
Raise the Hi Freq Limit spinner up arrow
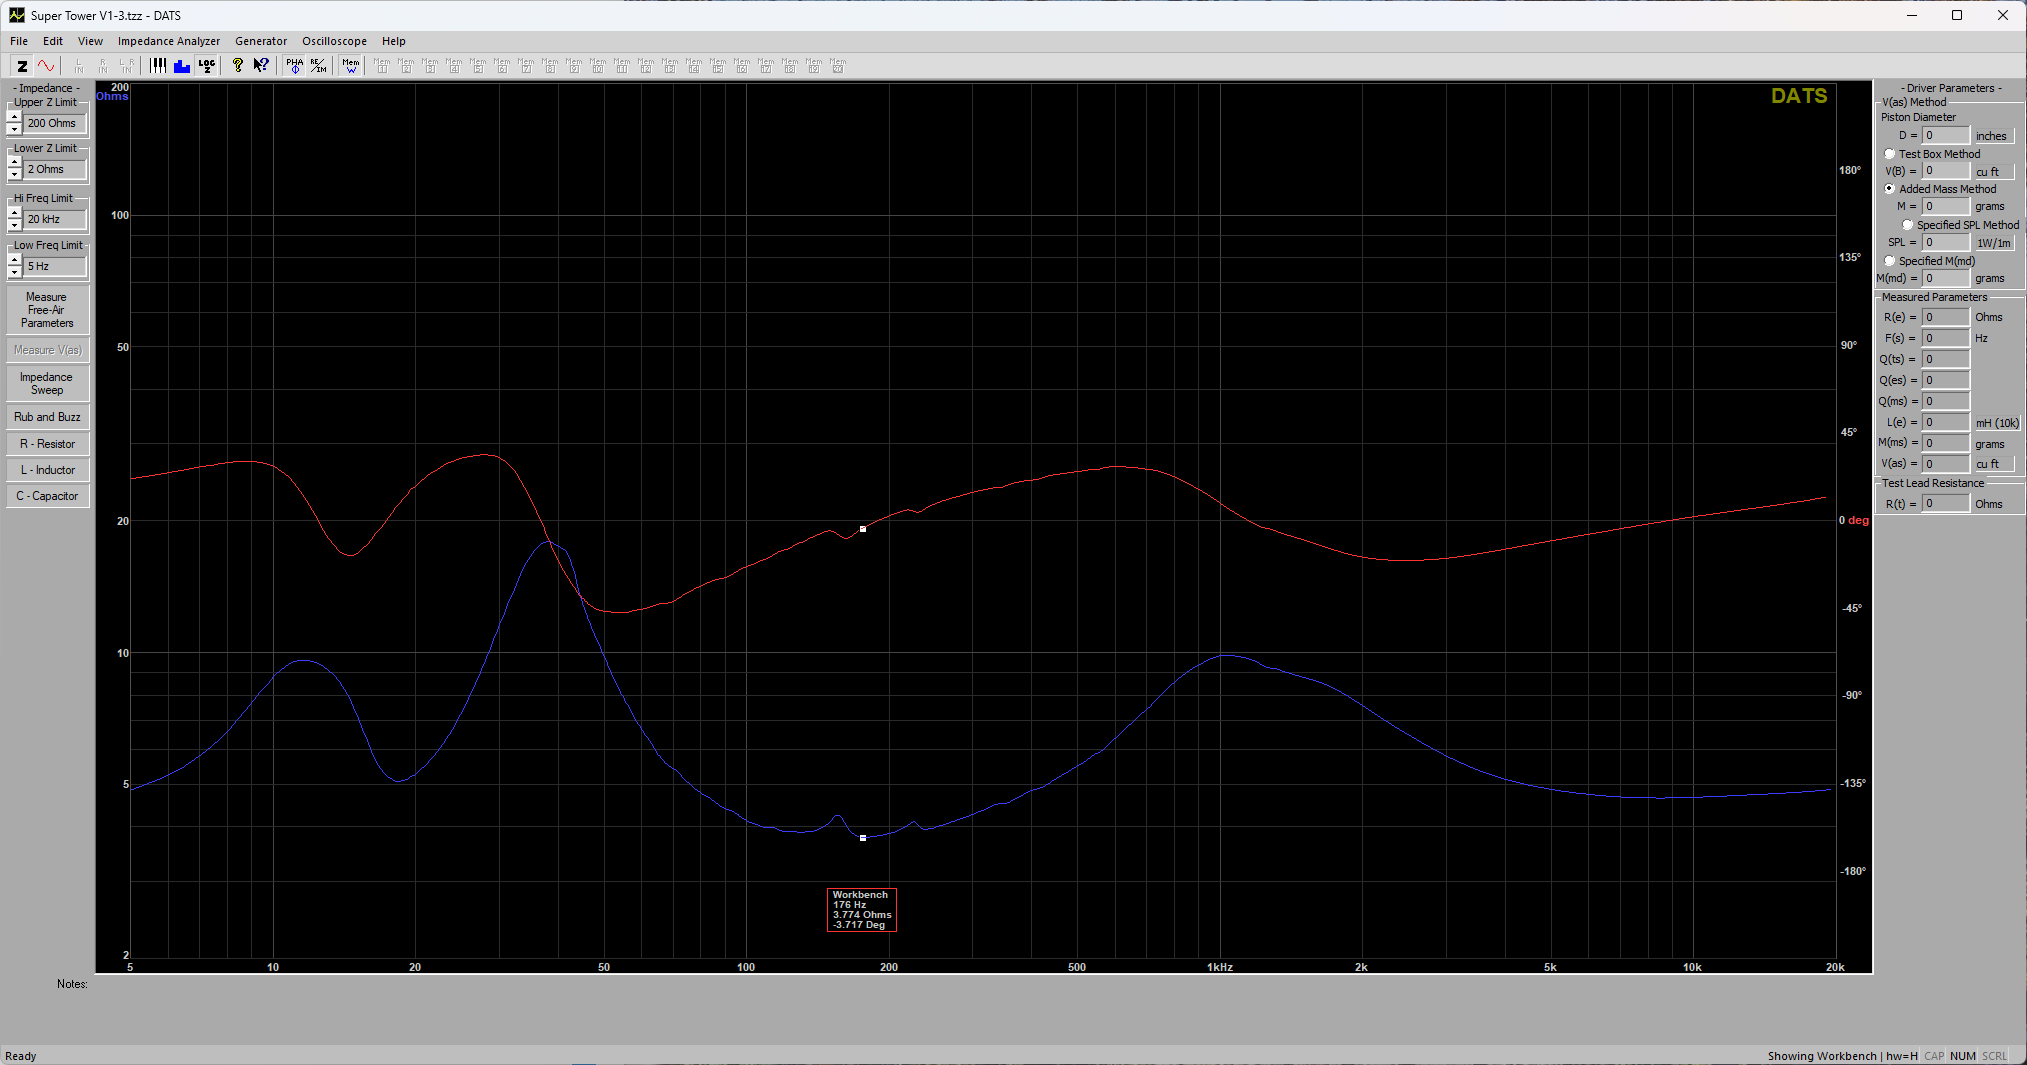point(15,213)
